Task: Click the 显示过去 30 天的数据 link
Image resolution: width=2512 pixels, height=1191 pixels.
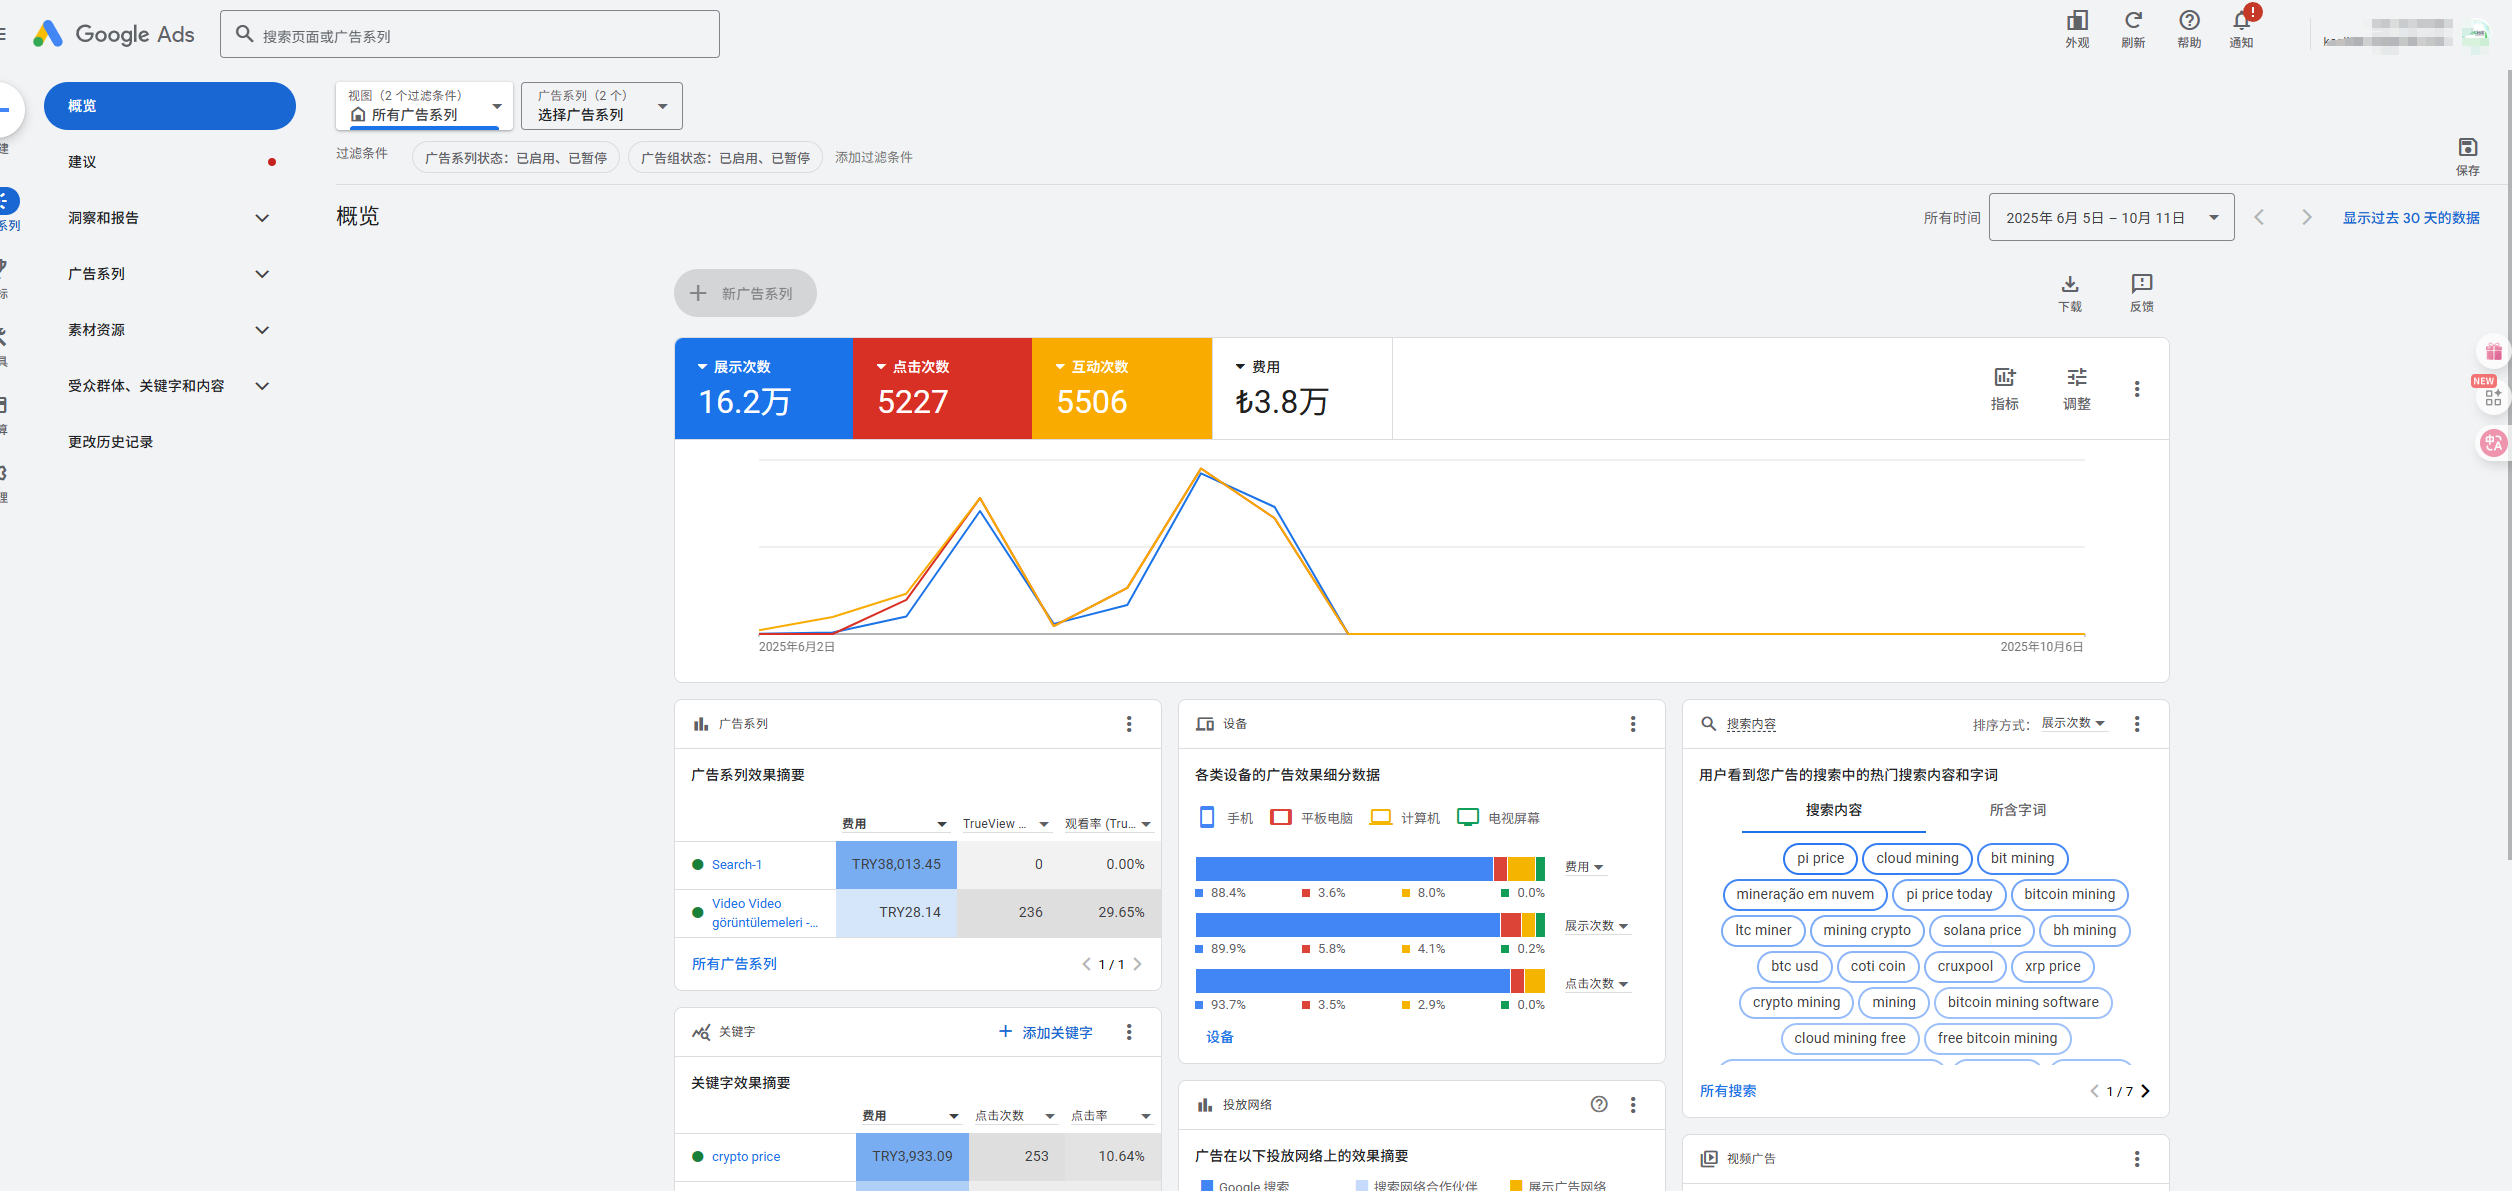Action: 2410,217
